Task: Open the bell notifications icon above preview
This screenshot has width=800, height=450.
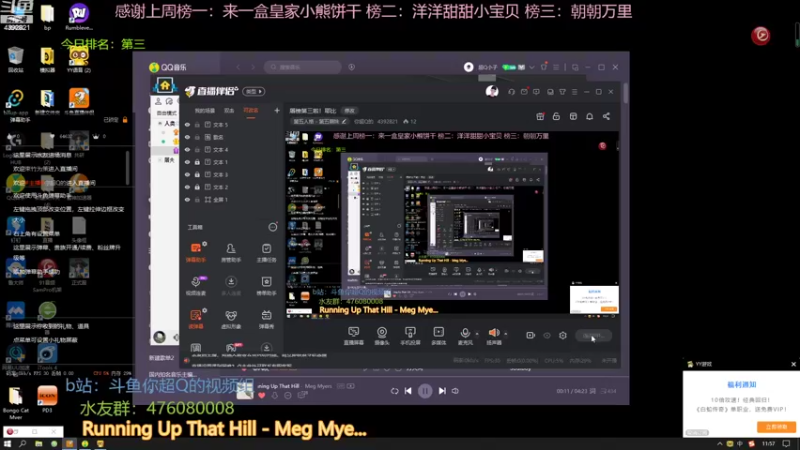Action: 589,116
